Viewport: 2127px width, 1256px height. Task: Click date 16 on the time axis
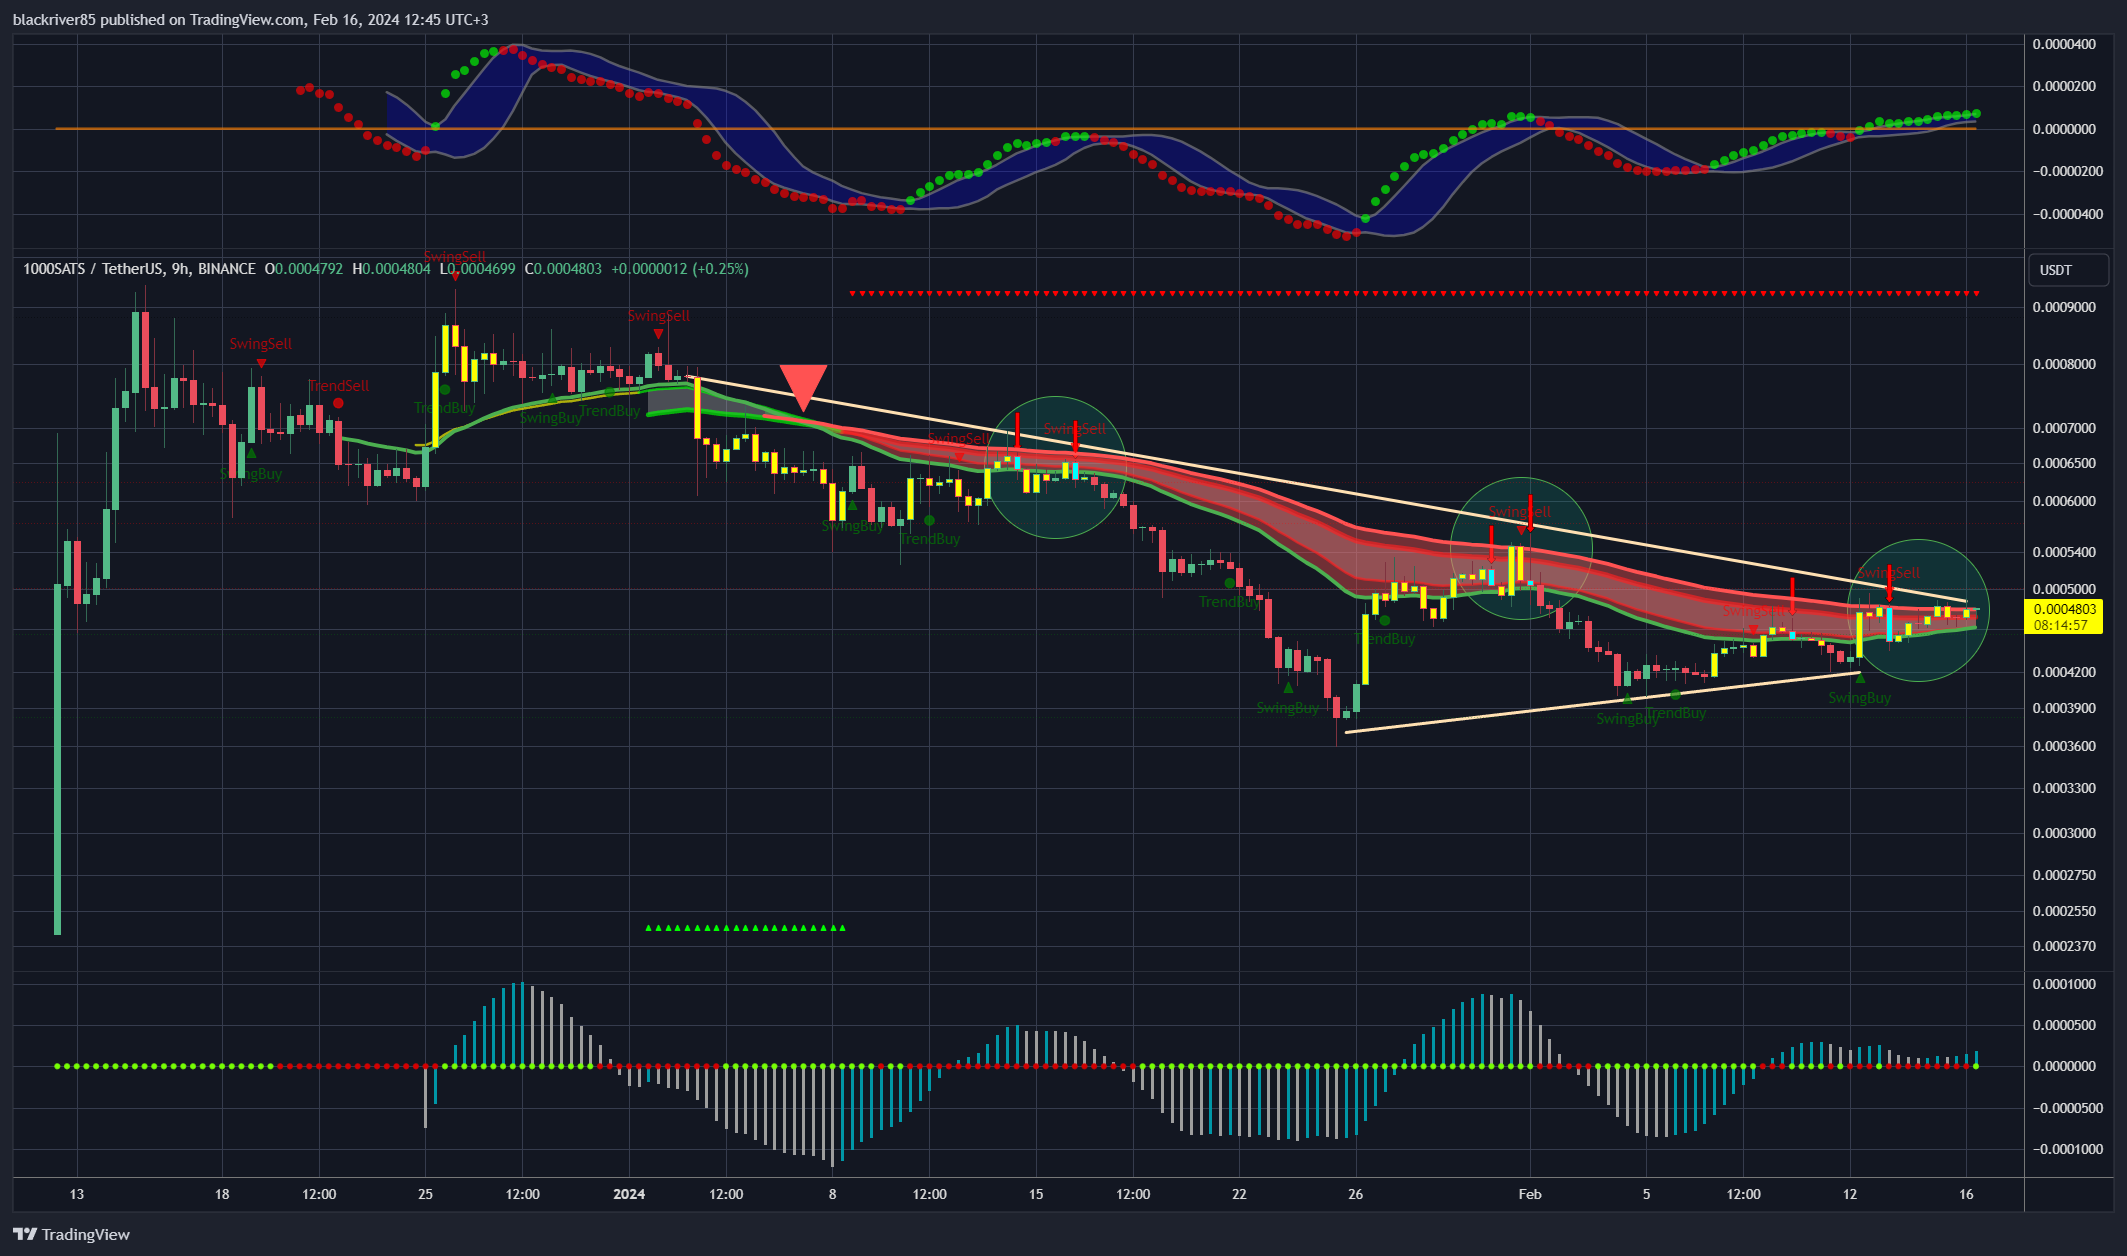(1966, 1194)
